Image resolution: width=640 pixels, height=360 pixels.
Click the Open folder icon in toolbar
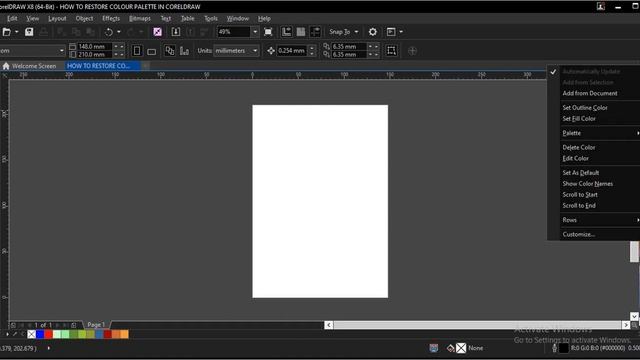[7, 32]
